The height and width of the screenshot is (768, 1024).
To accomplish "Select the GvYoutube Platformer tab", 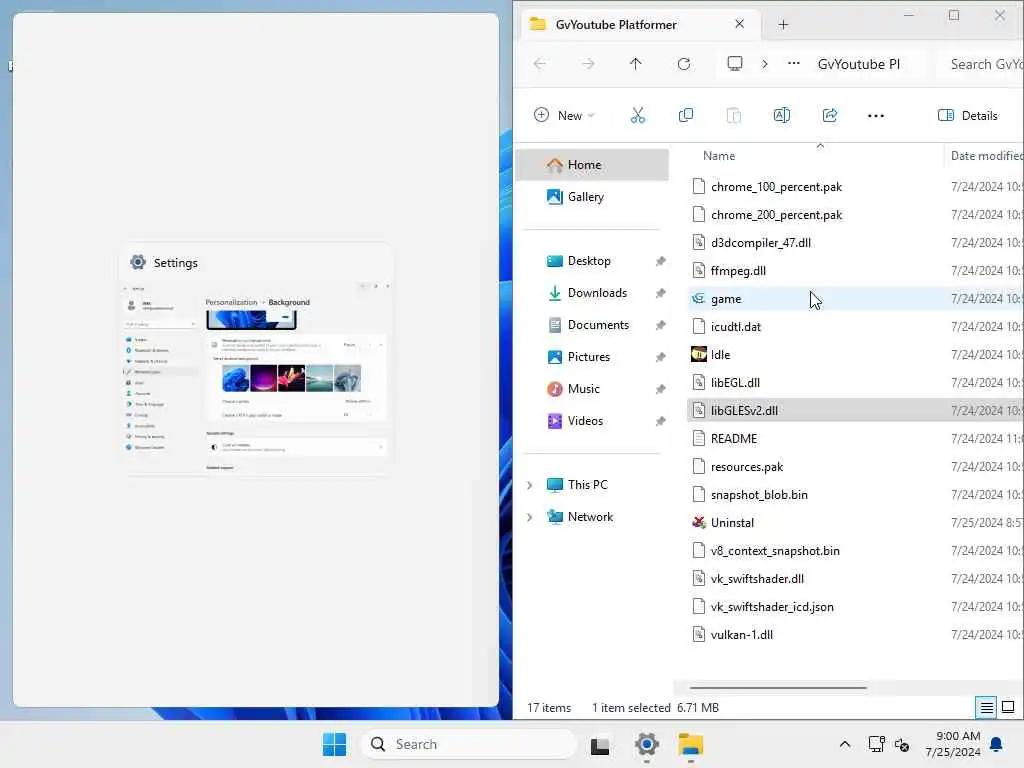I will 616,25.
